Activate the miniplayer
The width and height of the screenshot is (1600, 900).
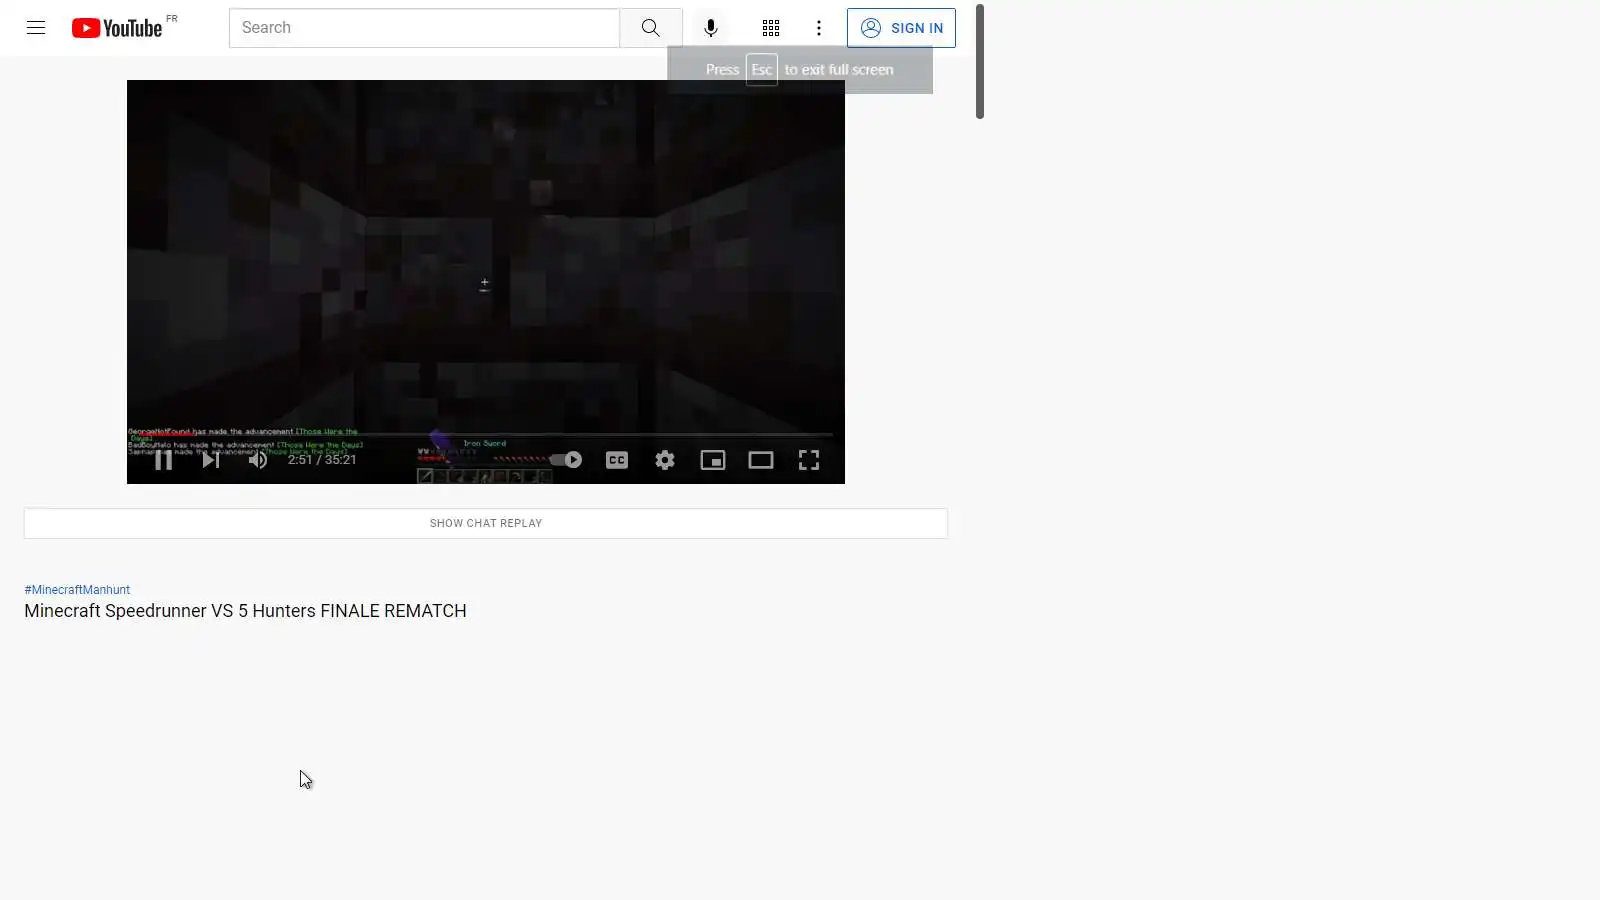713,460
